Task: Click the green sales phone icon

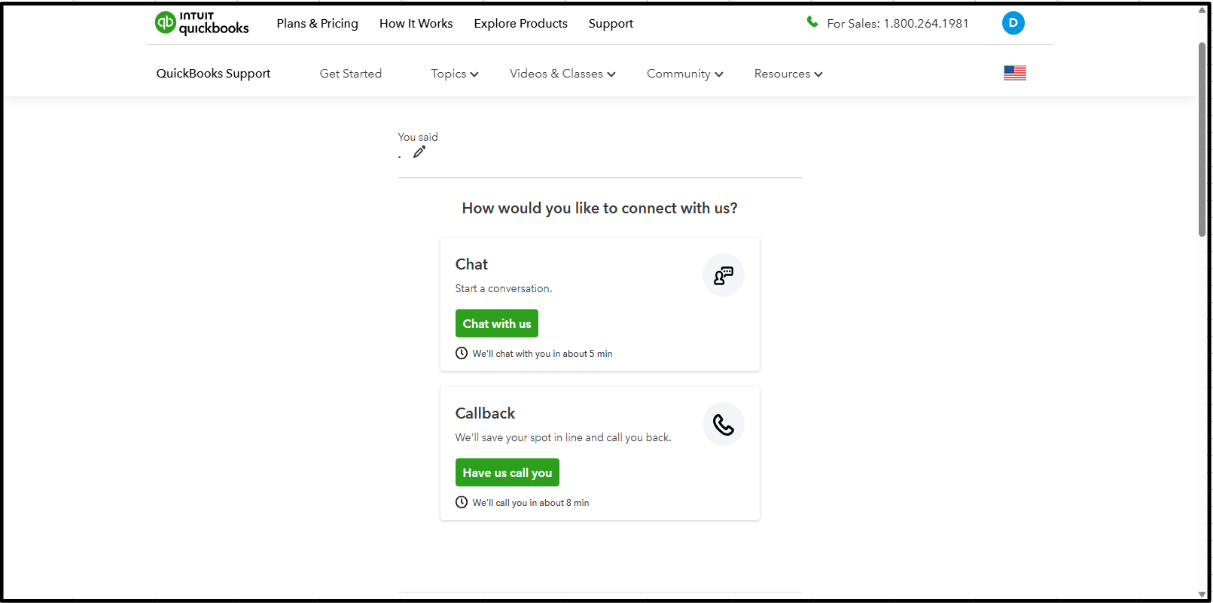Action: pos(812,22)
